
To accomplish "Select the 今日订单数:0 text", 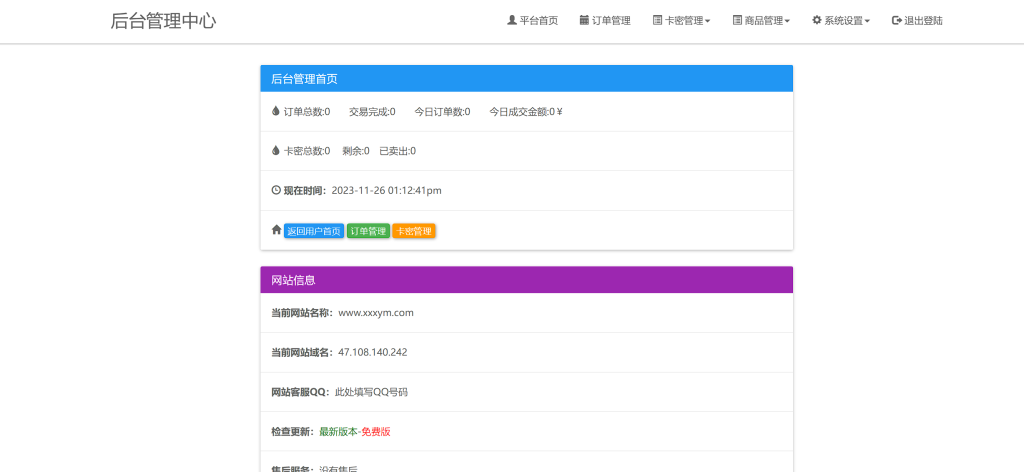I will (x=442, y=112).
